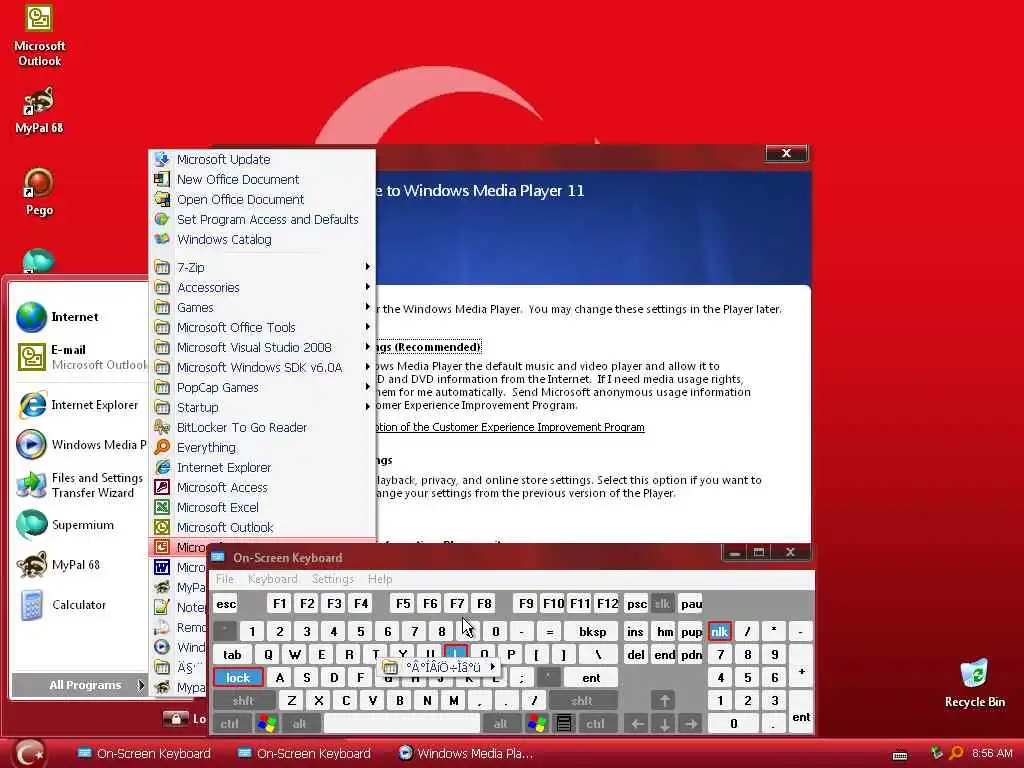Viewport: 1024px width, 768px height.
Task: Open All Programs menu
Action: coord(80,685)
